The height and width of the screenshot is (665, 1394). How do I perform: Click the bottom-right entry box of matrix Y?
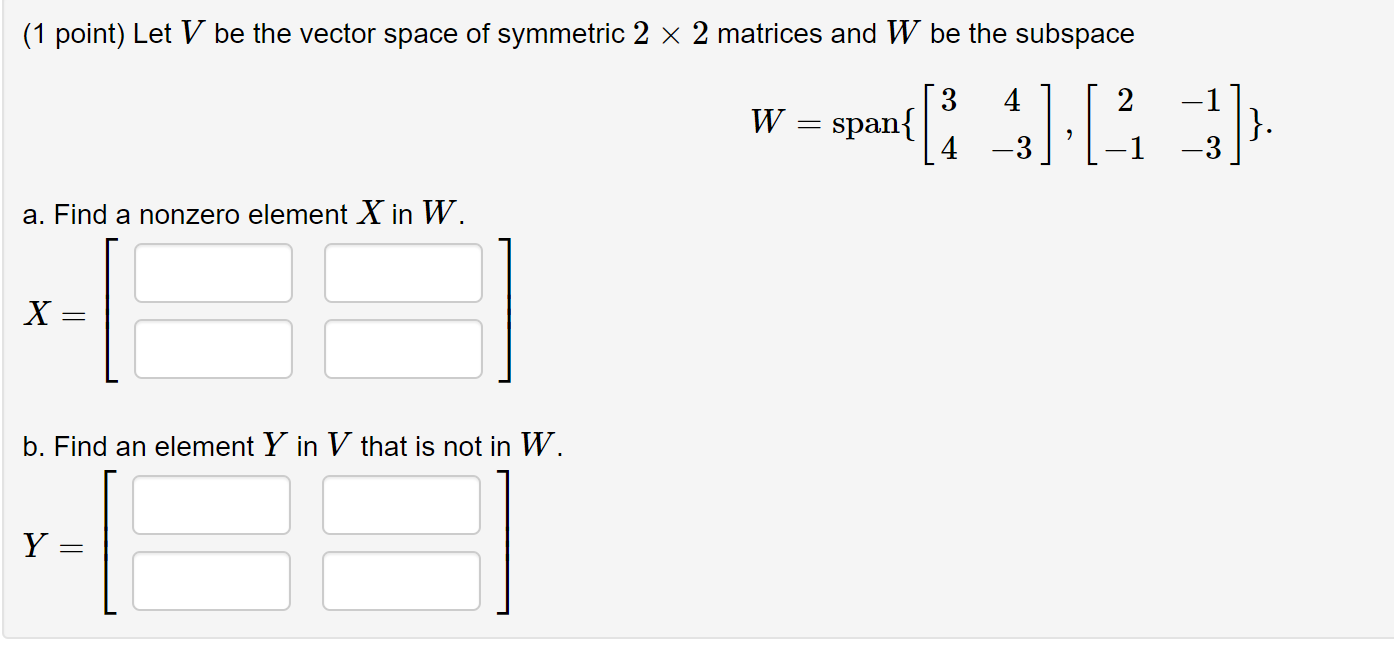tap(402, 579)
